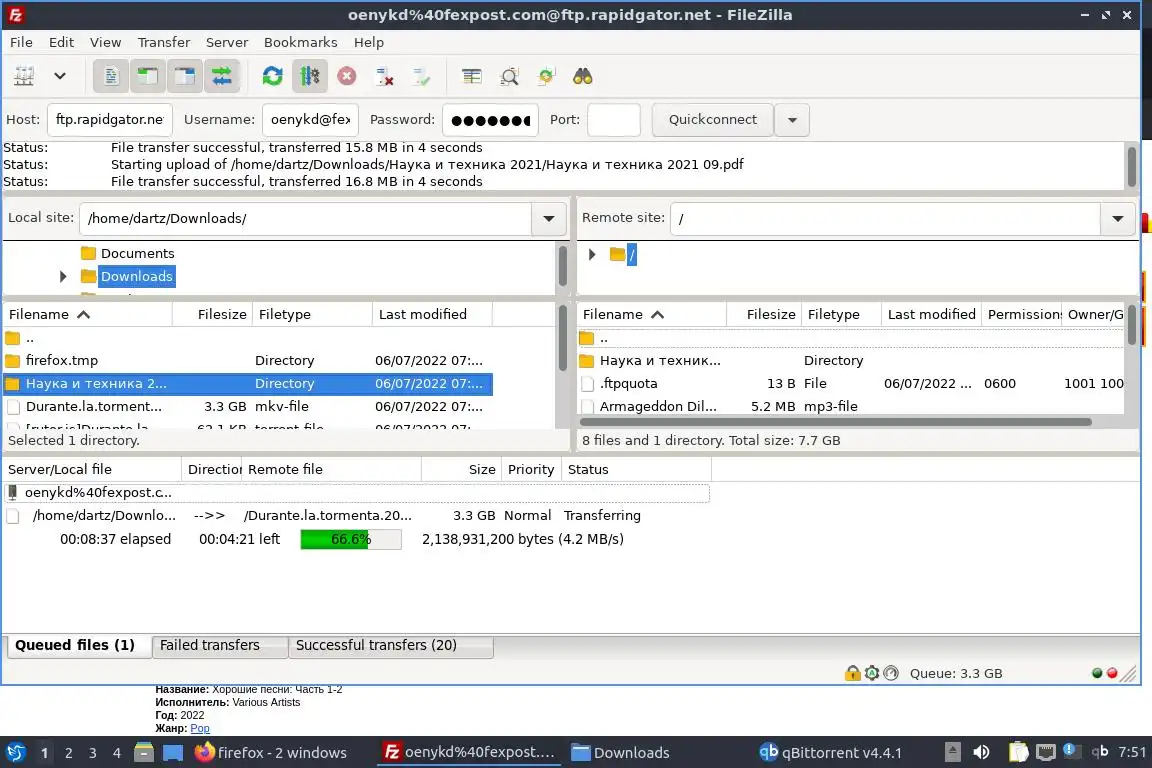Open the Help menu
Viewport: 1152px width, 768px height.
pyautogui.click(x=369, y=42)
